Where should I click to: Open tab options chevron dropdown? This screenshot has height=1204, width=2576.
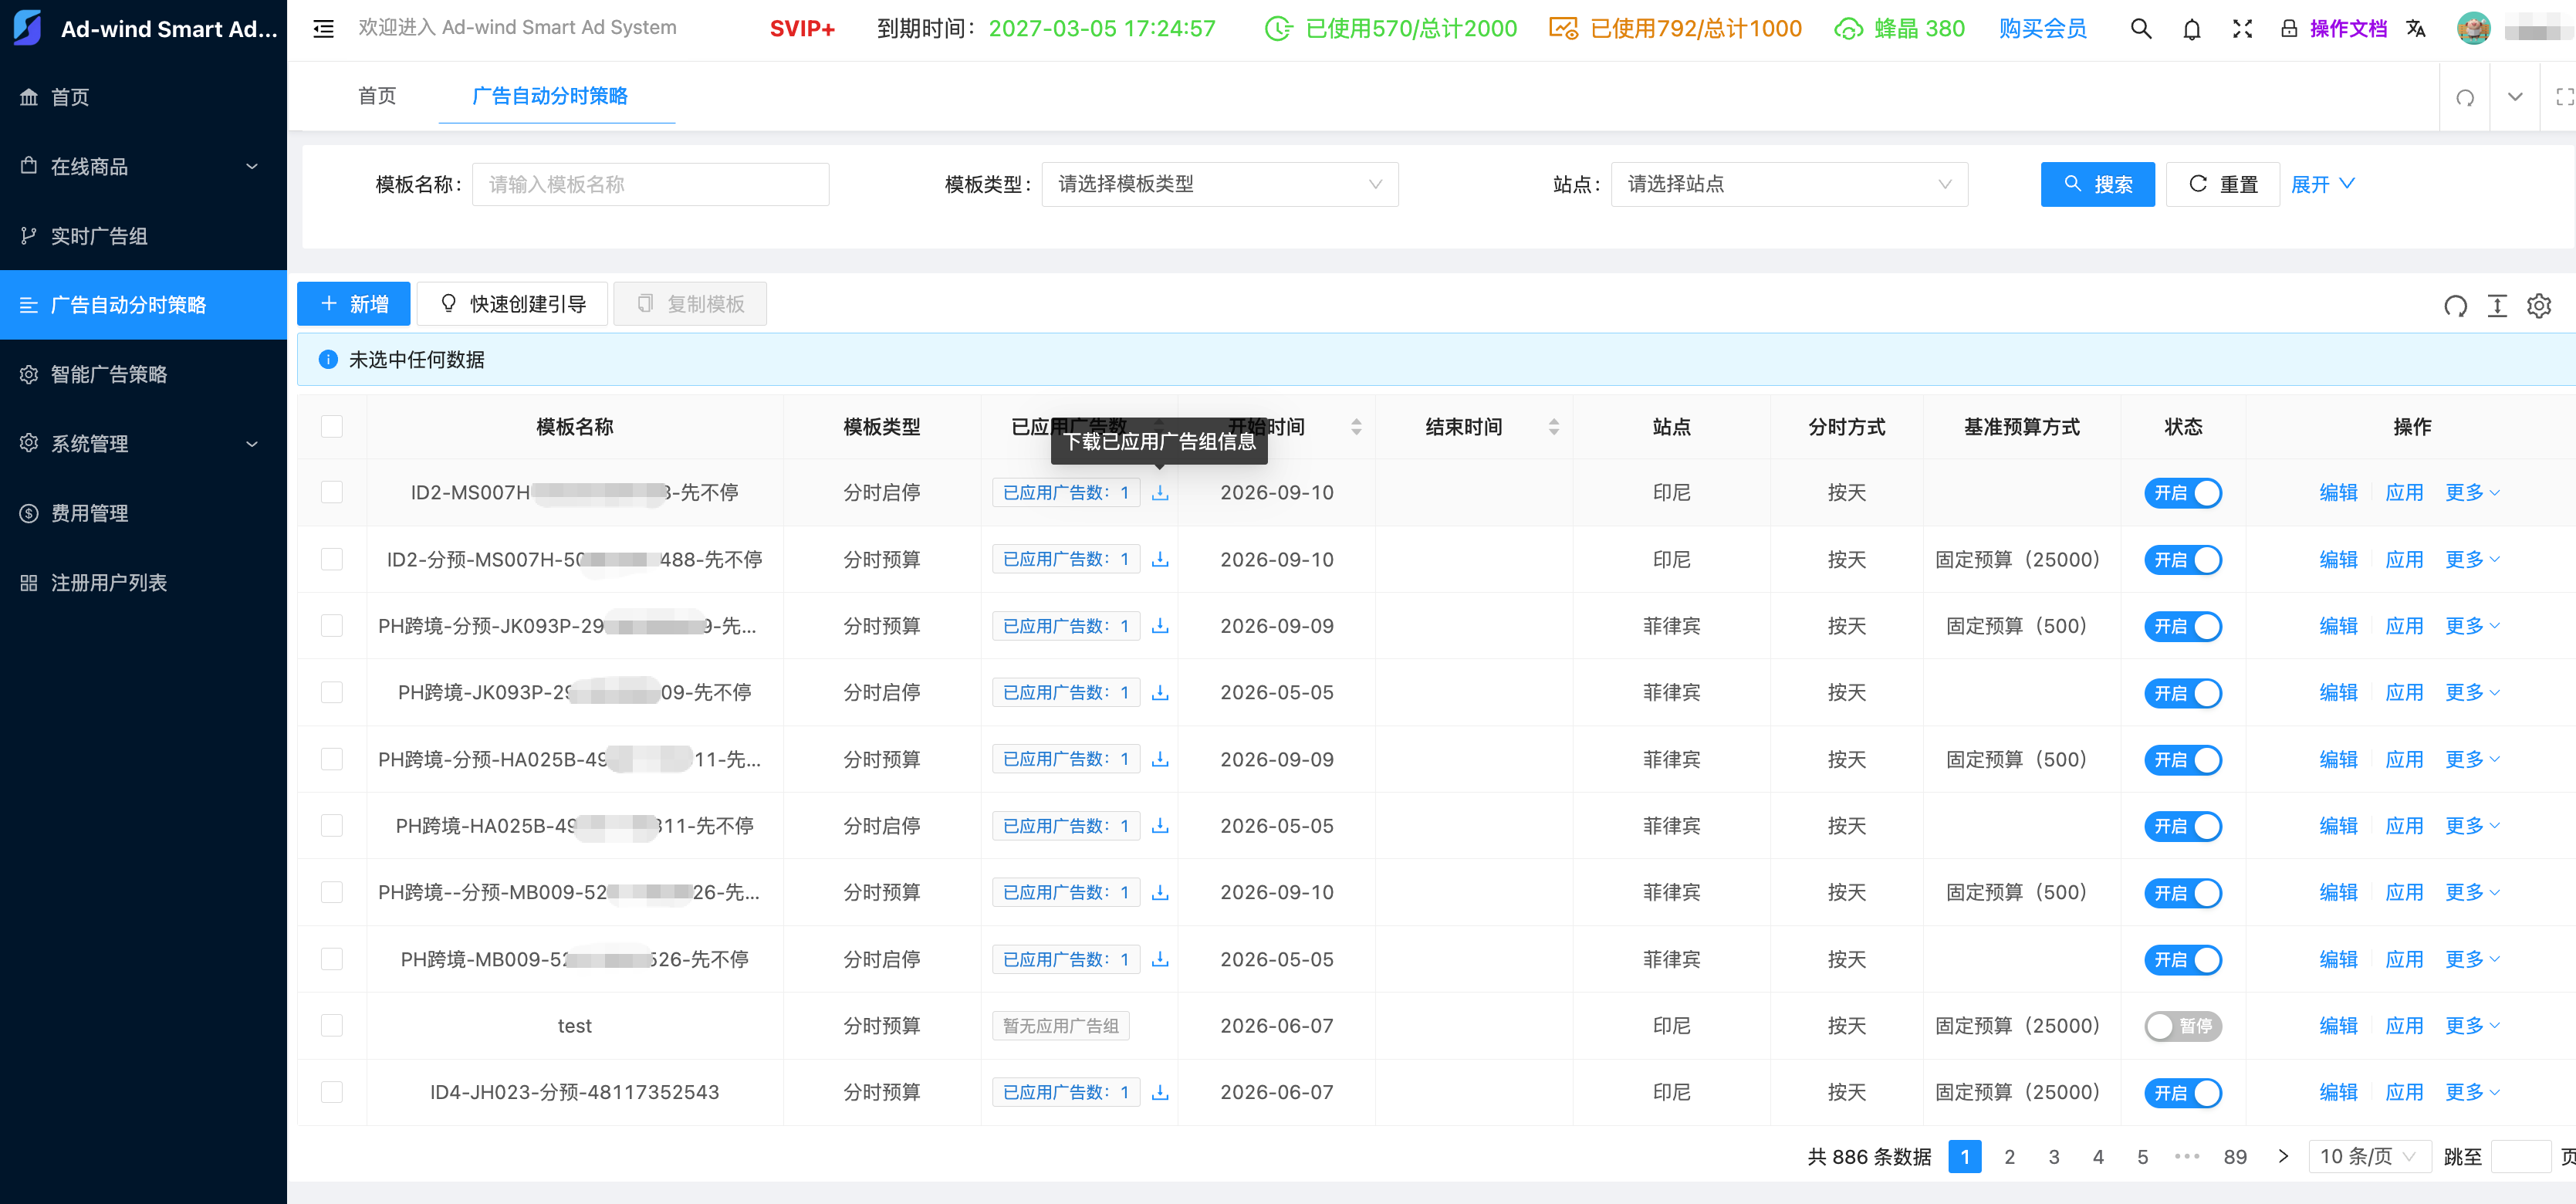click(x=2515, y=97)
